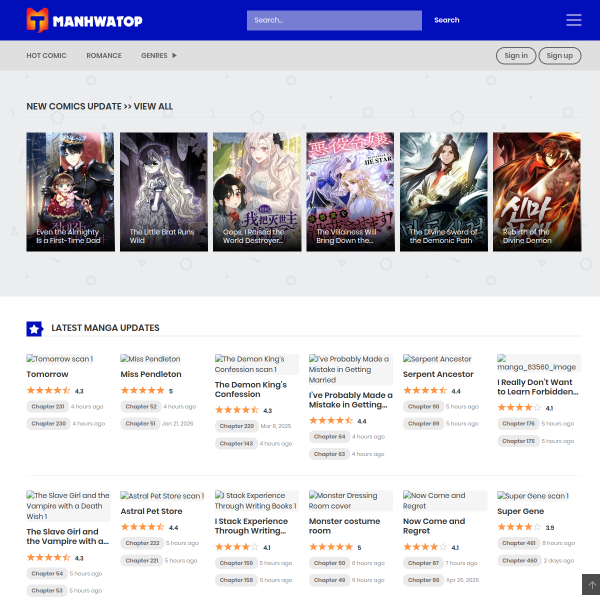
Task: Open I Stack Experience Chapter 158
Action: tap(236, 580)
